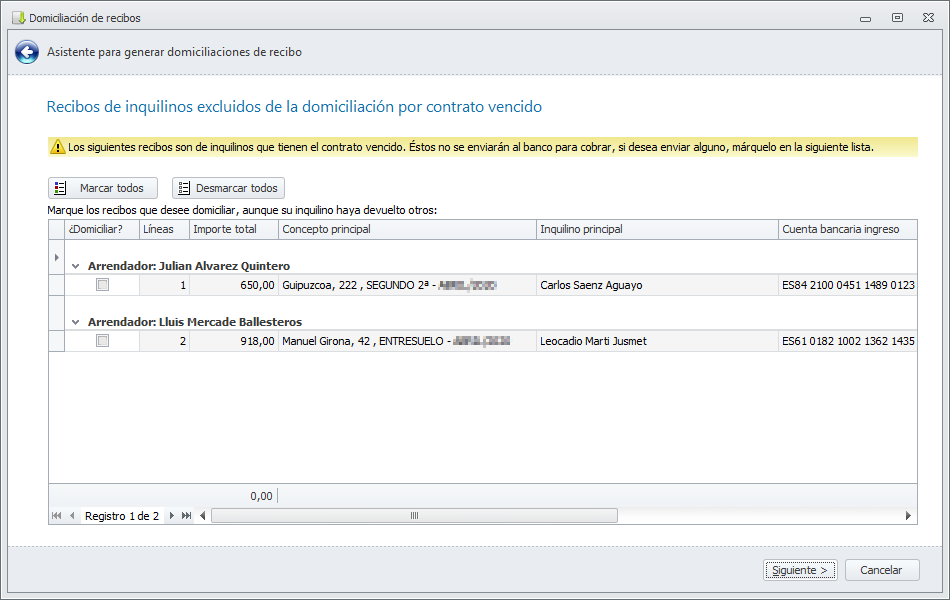Sort by the ¿Domiciliar? column header
950x600 pixels.
[x=102, y=229]
